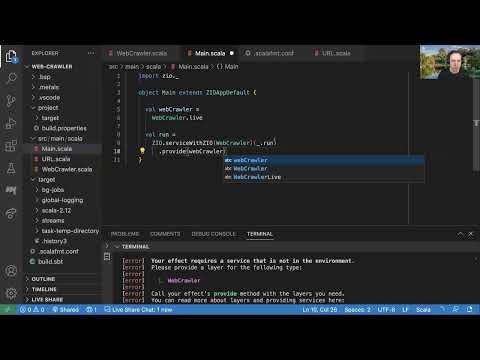The width and height of the screenshot is (480, 360).
Task: Expand the streams folder
Action: point(53,221)
